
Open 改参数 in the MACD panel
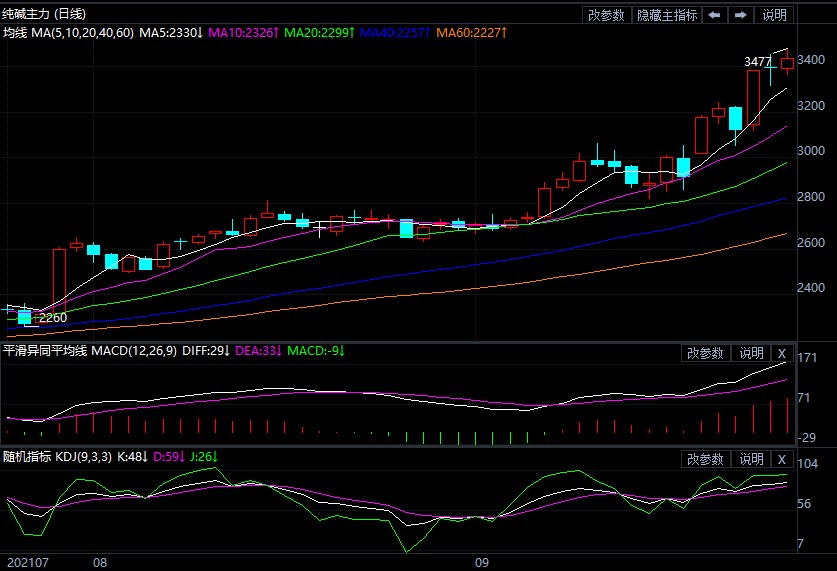[x=705, y=353]
